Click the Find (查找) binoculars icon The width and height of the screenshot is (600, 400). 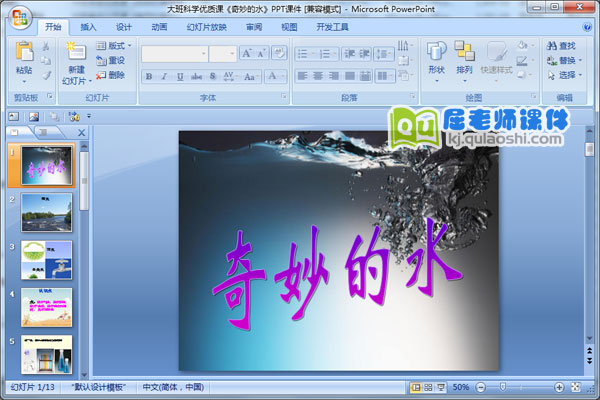click(552, 46)
